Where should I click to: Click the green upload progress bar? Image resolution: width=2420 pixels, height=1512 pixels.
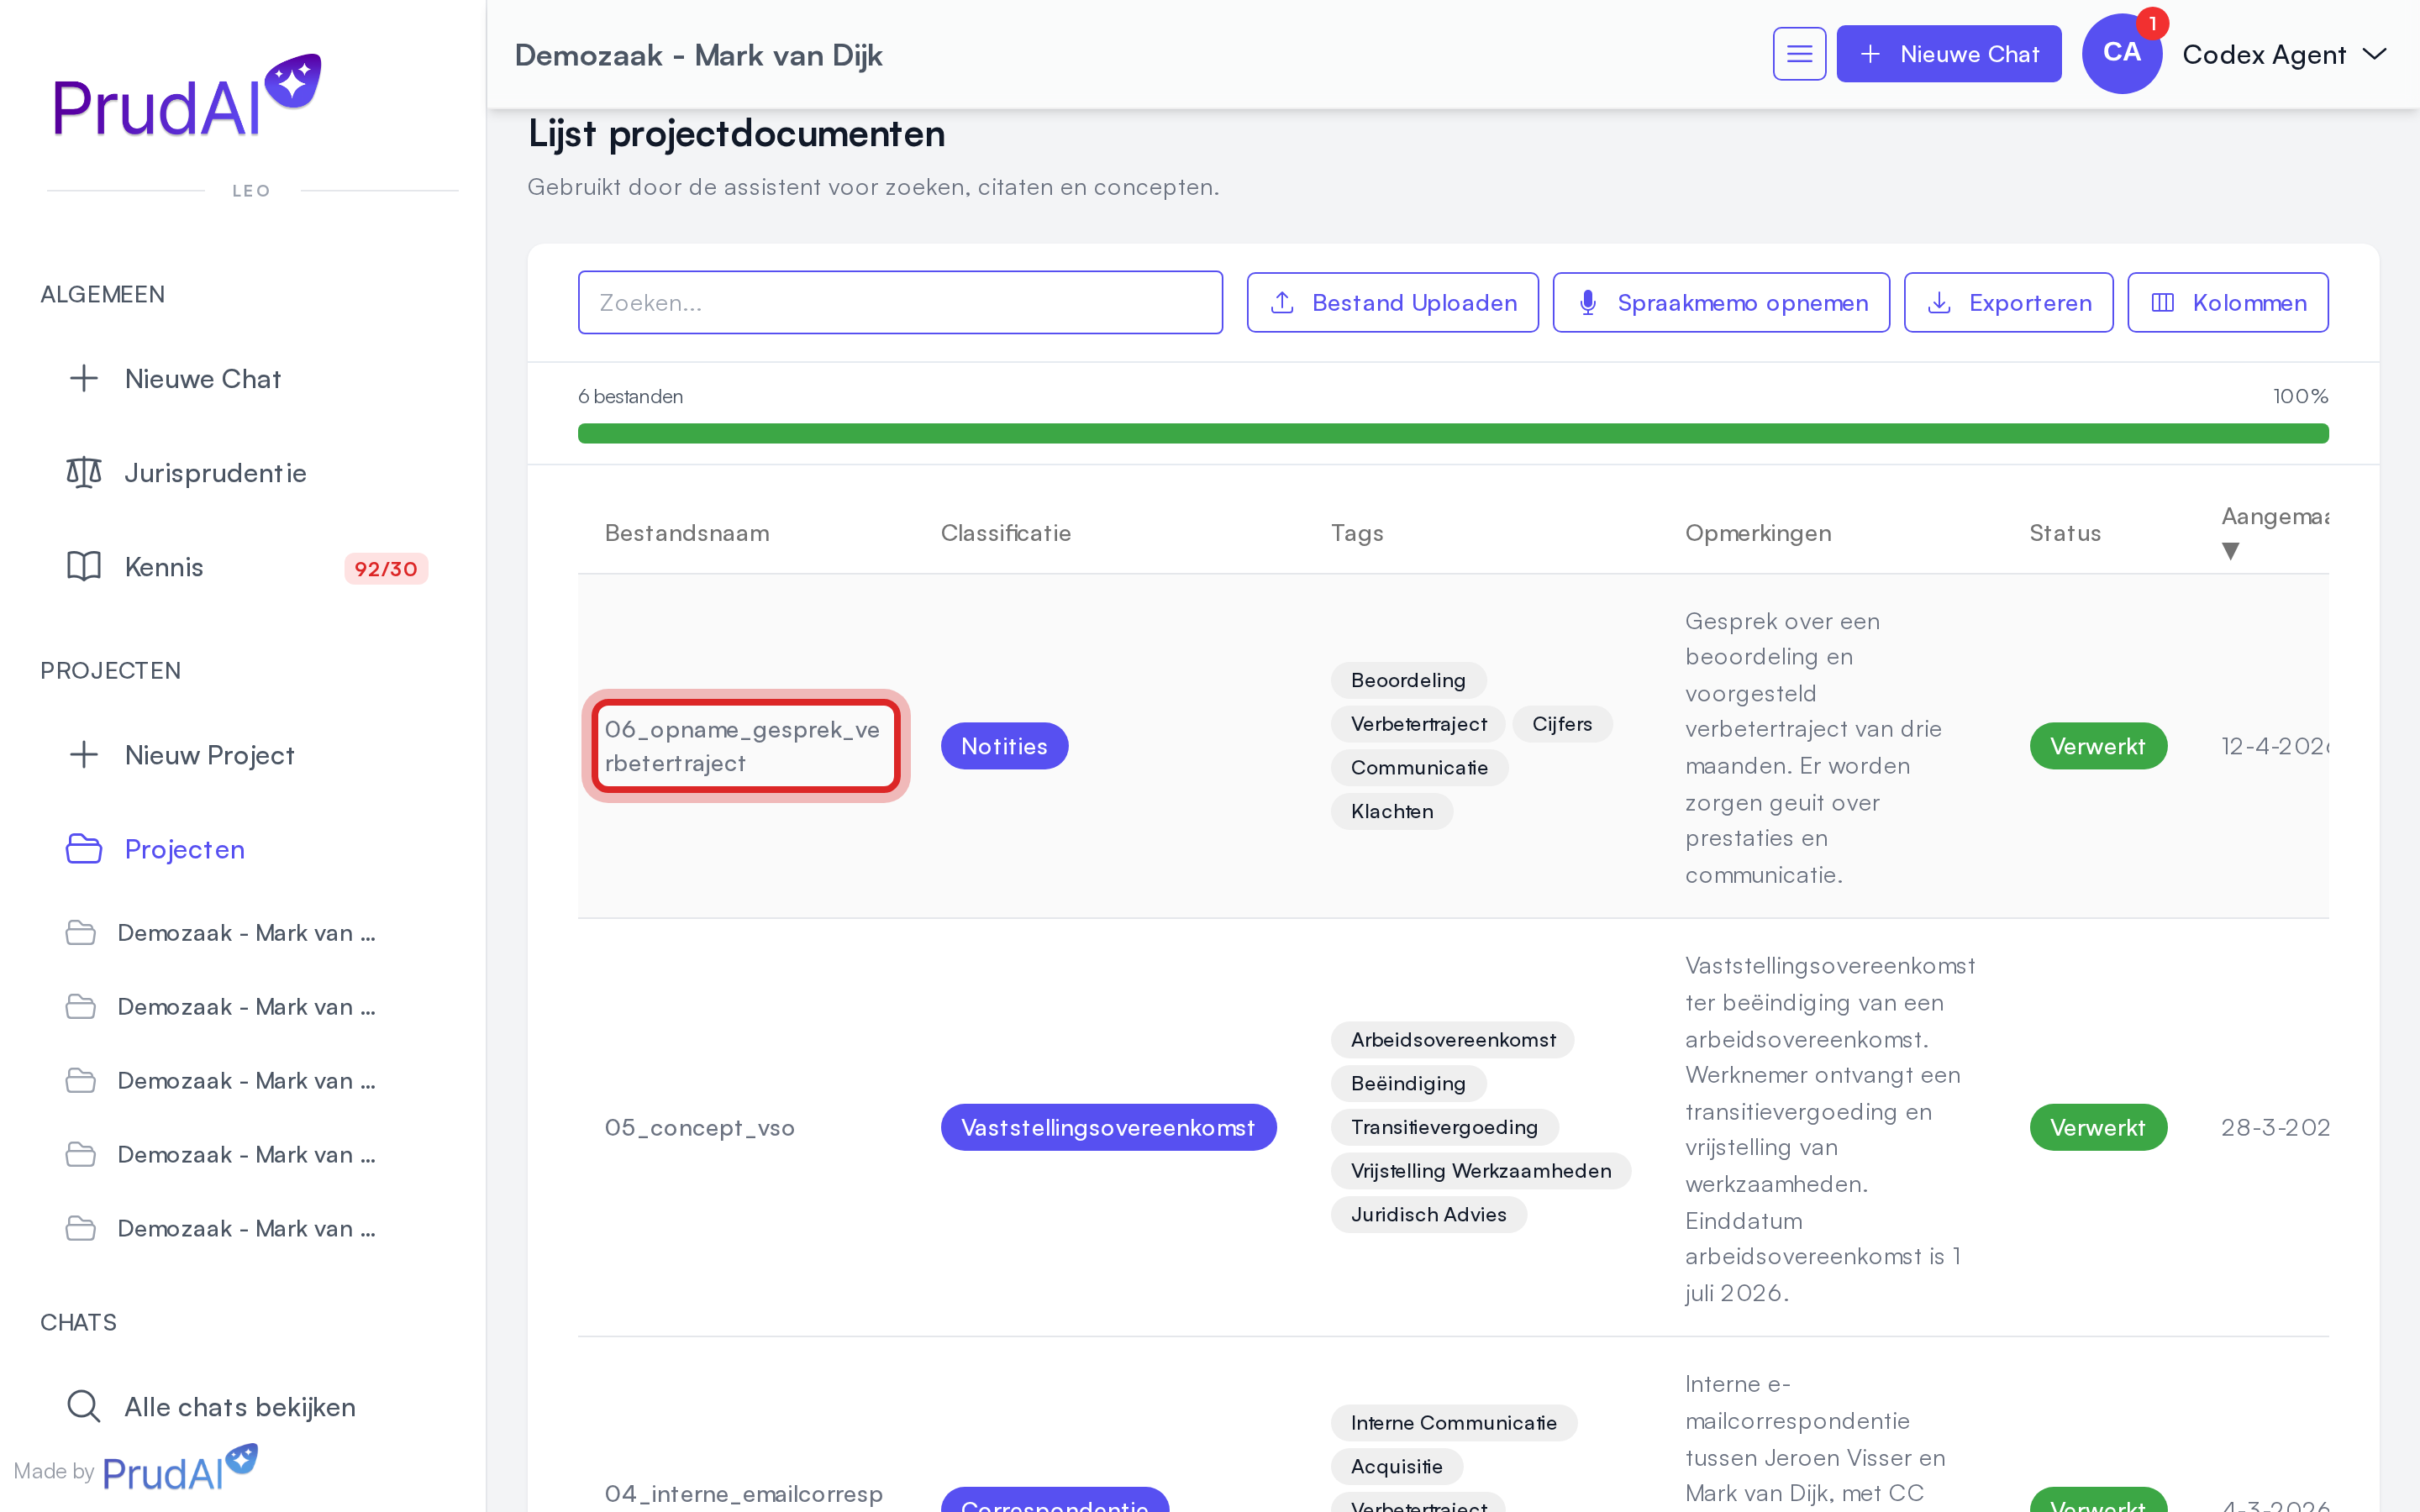tap(1453, 433)
